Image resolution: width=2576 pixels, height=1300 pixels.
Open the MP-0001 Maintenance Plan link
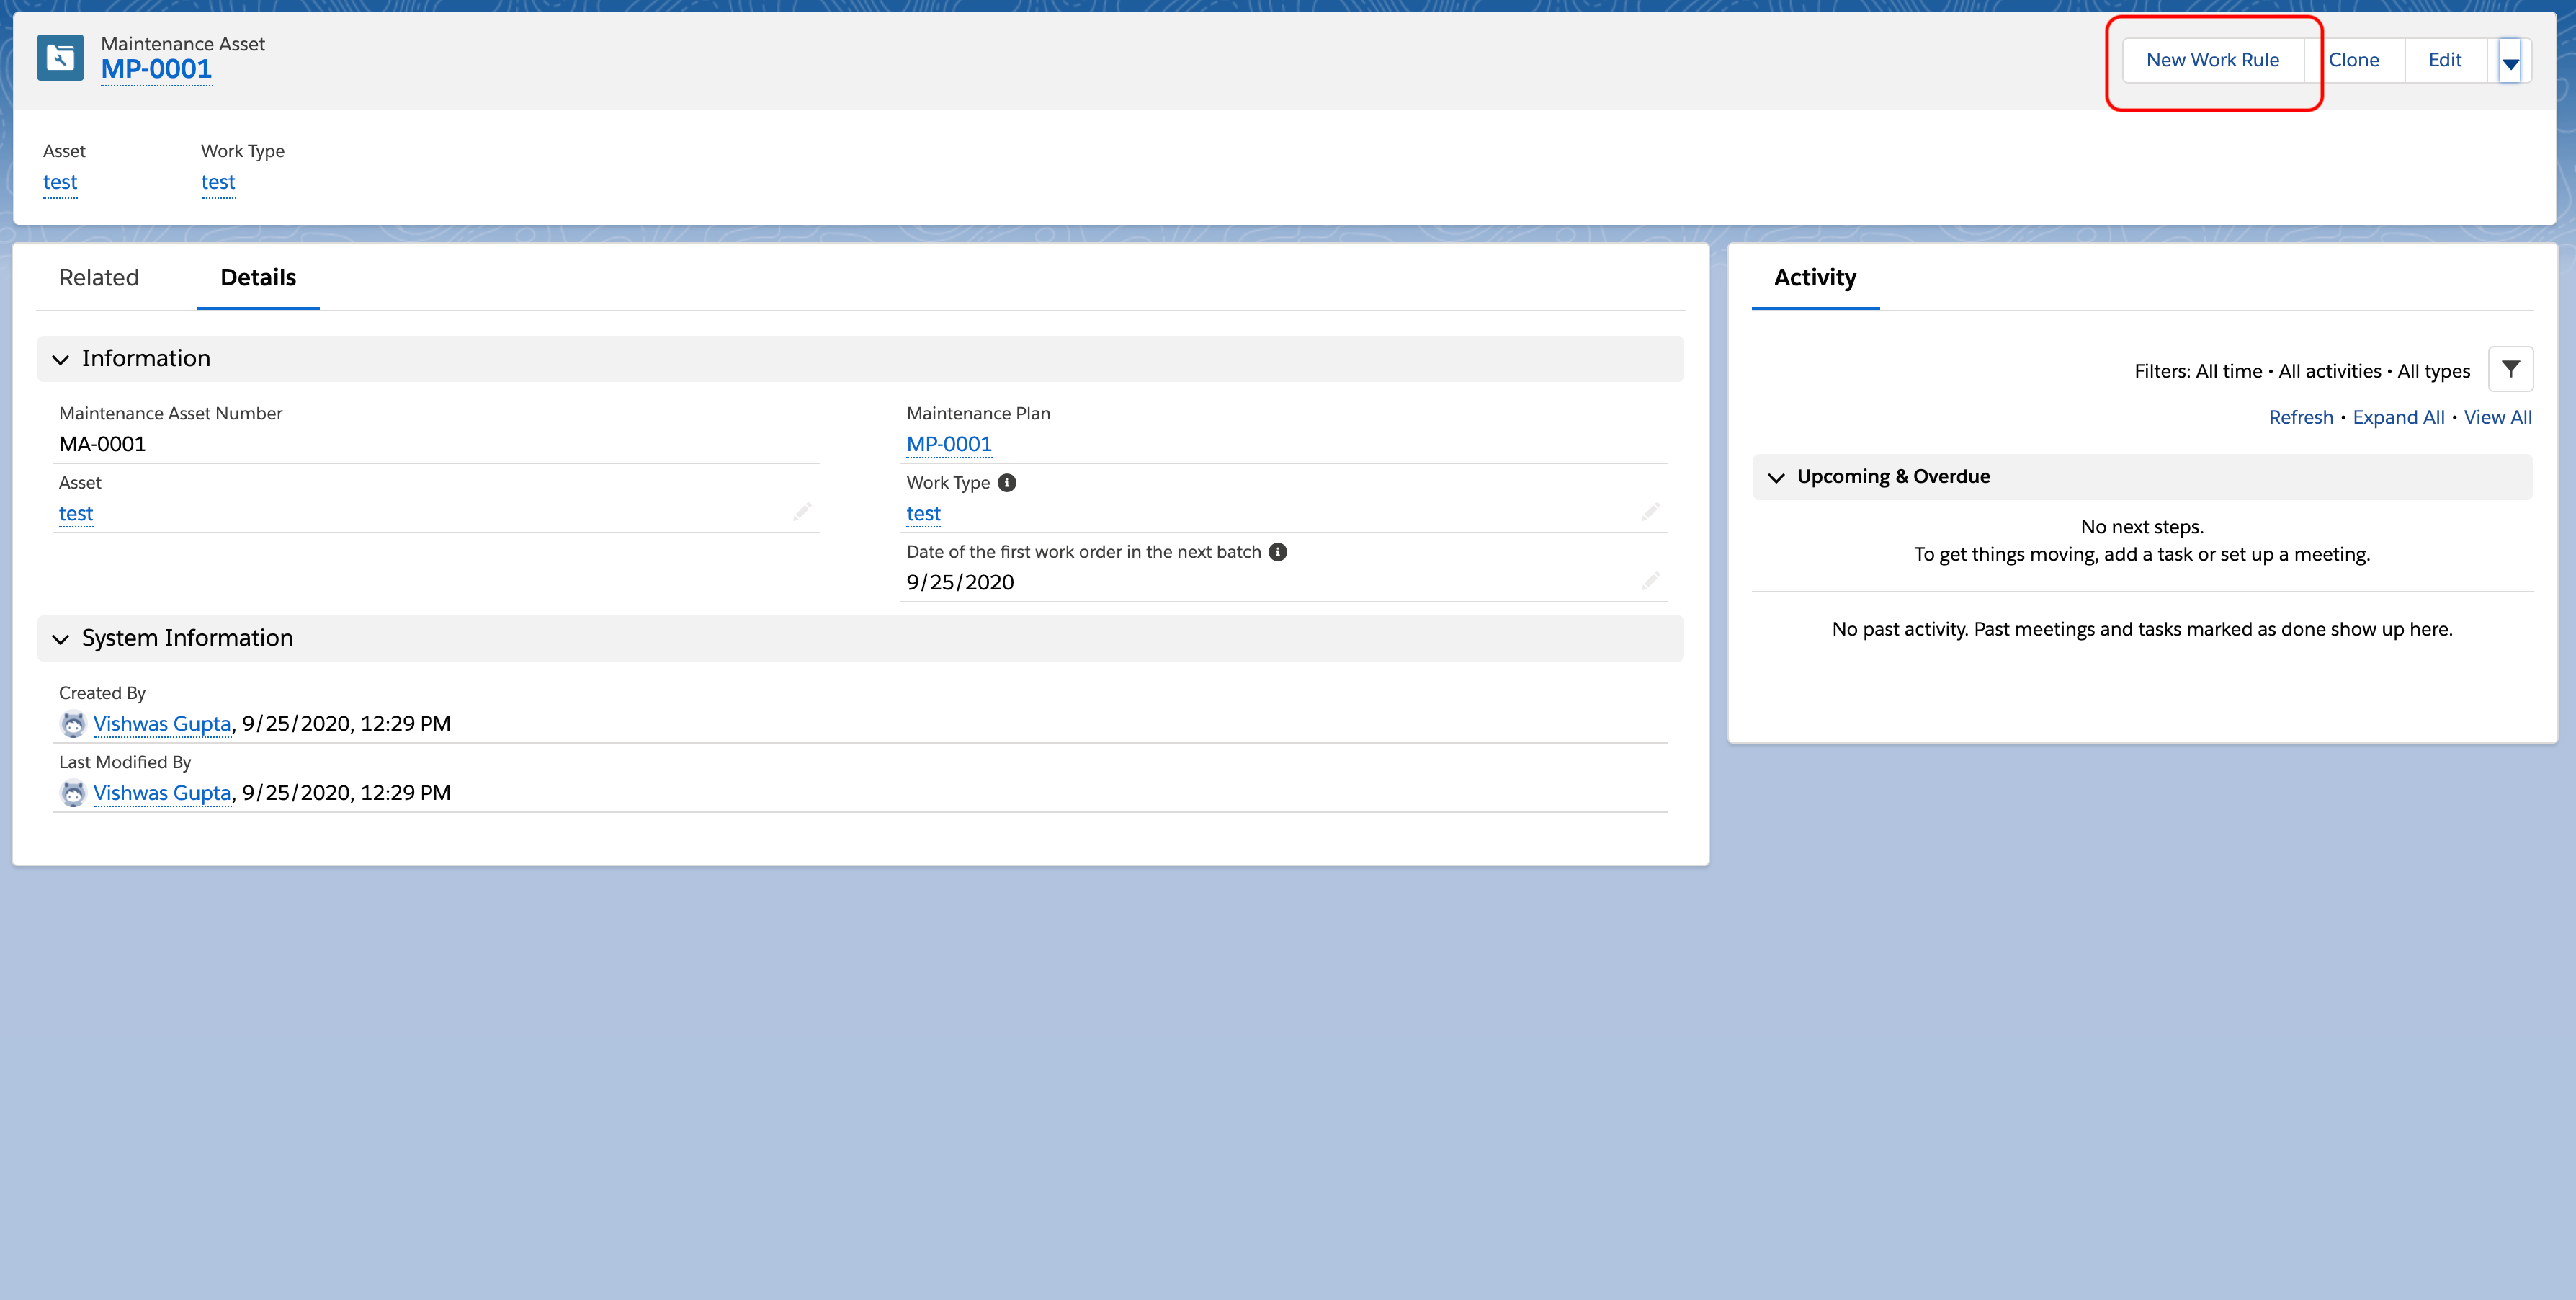[949, 443]
